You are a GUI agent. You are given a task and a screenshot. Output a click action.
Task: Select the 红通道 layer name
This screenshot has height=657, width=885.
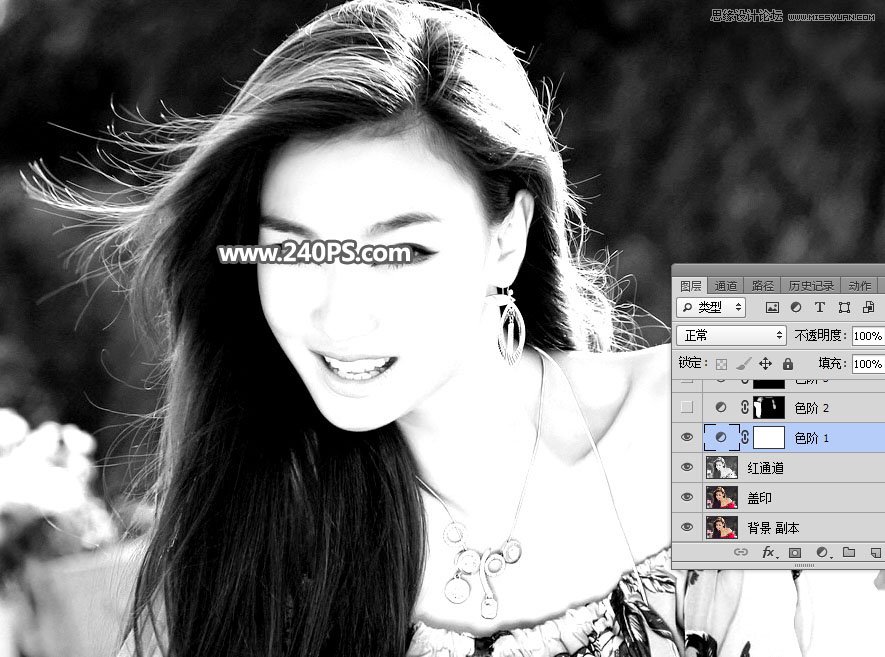765,468
